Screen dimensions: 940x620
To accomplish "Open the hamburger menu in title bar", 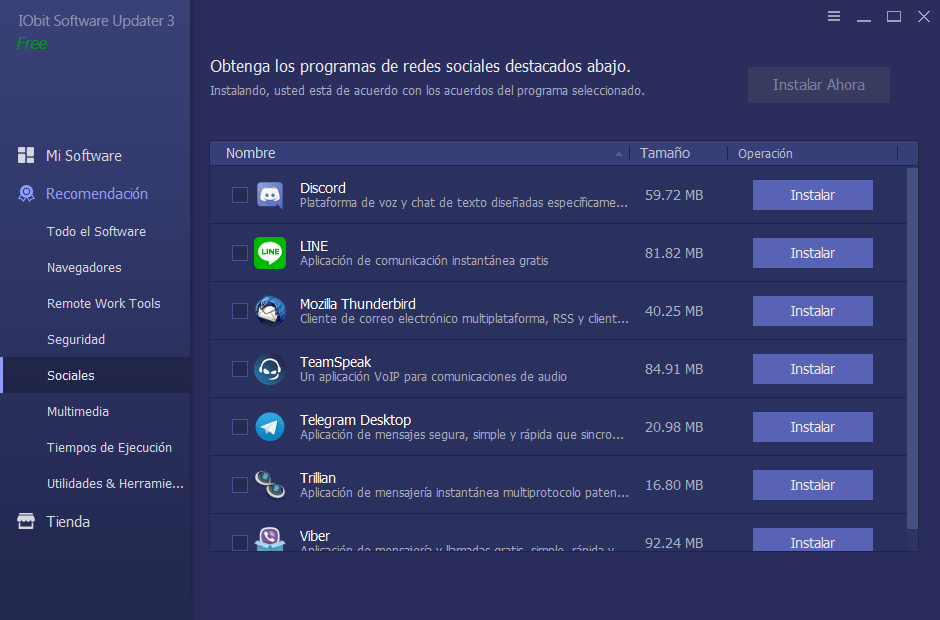I will [834, 16].
